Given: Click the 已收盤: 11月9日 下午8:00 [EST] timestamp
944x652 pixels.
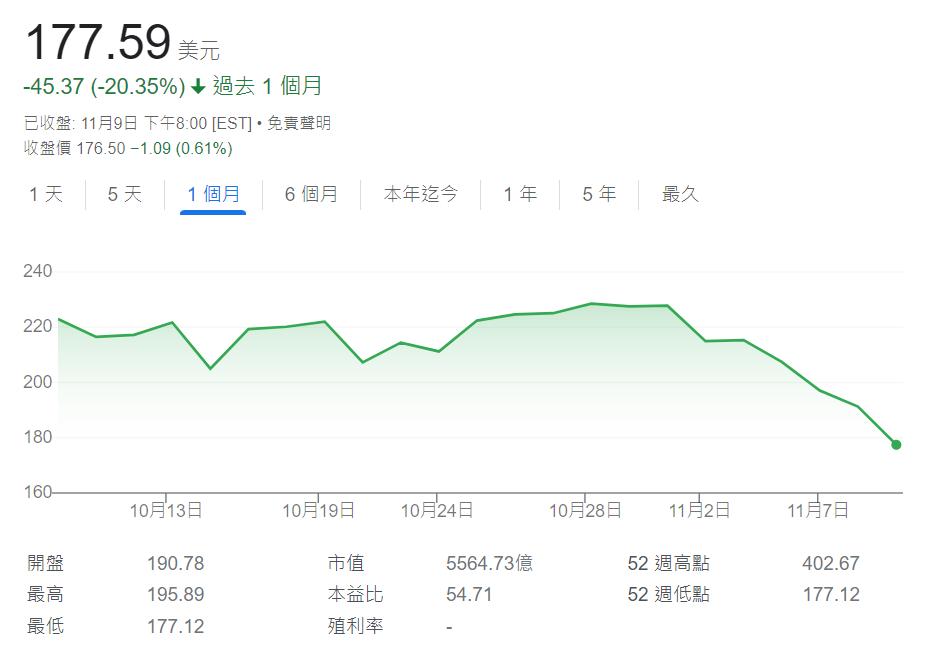Looking at the screenshot, I should click(138, 123).
